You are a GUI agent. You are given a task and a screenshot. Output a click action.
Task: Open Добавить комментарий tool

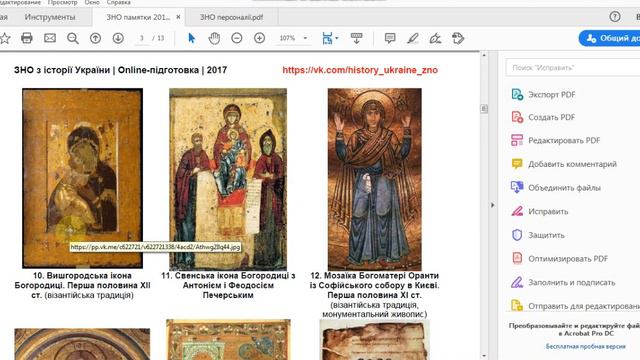click(x=564, y=164)
